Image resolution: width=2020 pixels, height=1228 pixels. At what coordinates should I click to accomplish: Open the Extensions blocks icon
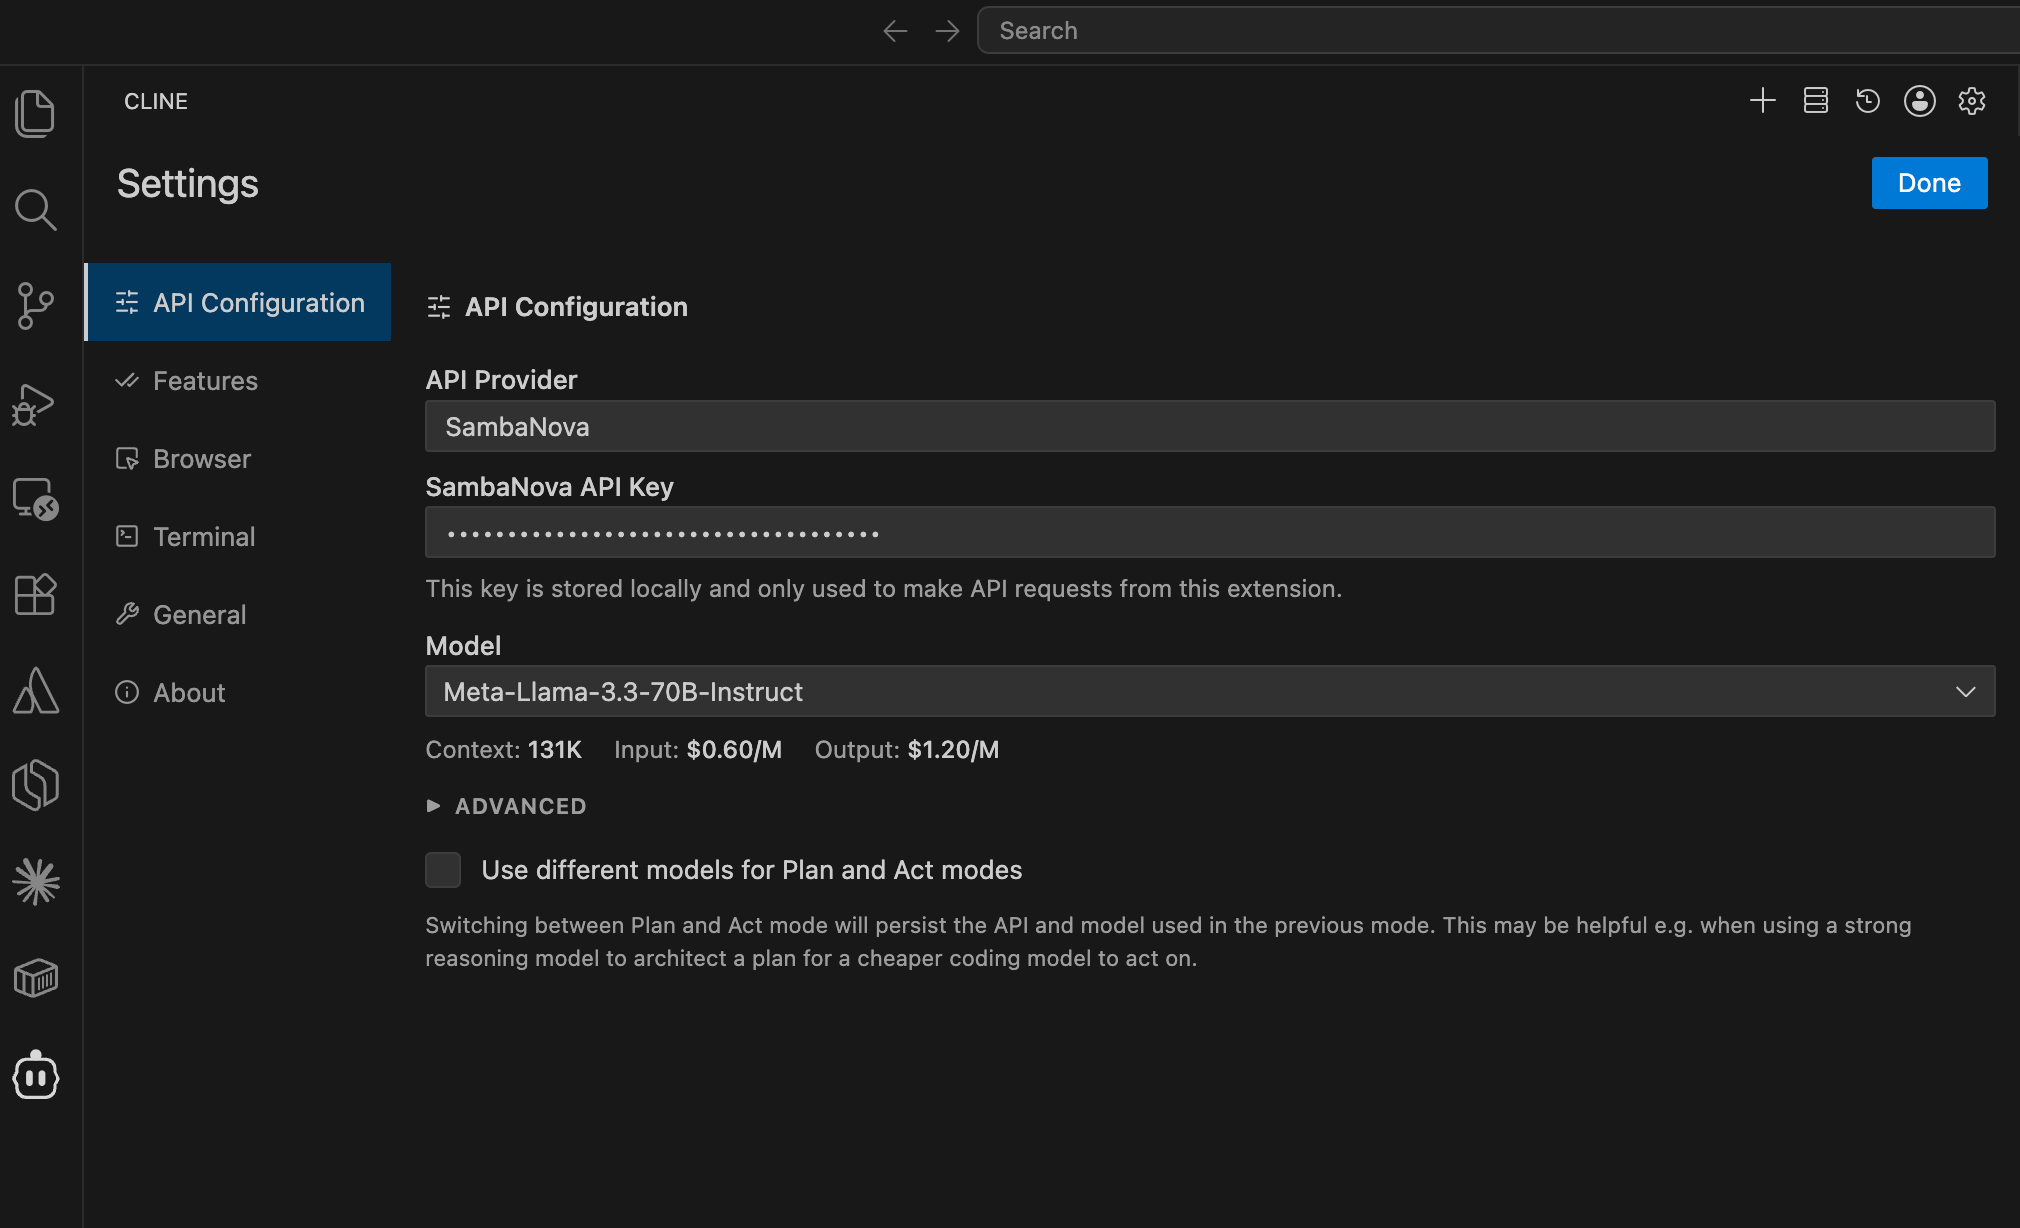35,594
